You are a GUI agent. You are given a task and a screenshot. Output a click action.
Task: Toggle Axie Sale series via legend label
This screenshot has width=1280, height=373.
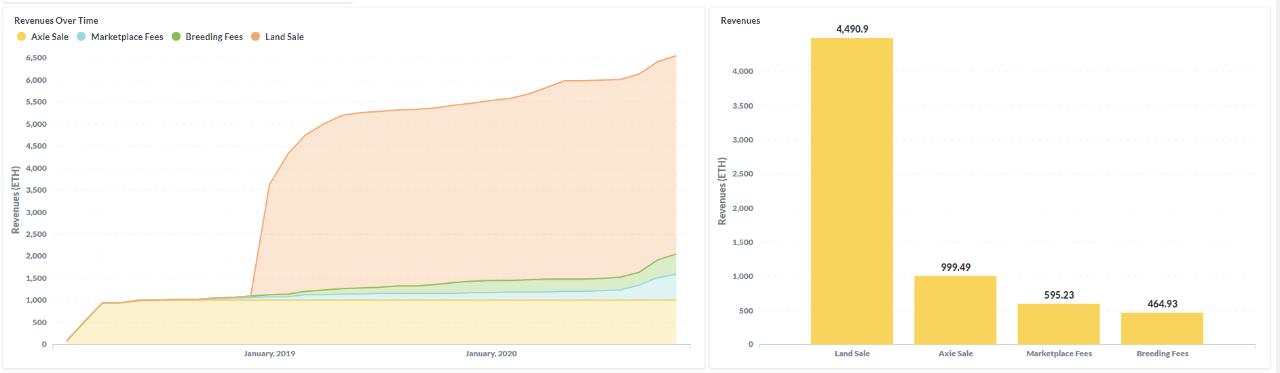click(50, 37)
